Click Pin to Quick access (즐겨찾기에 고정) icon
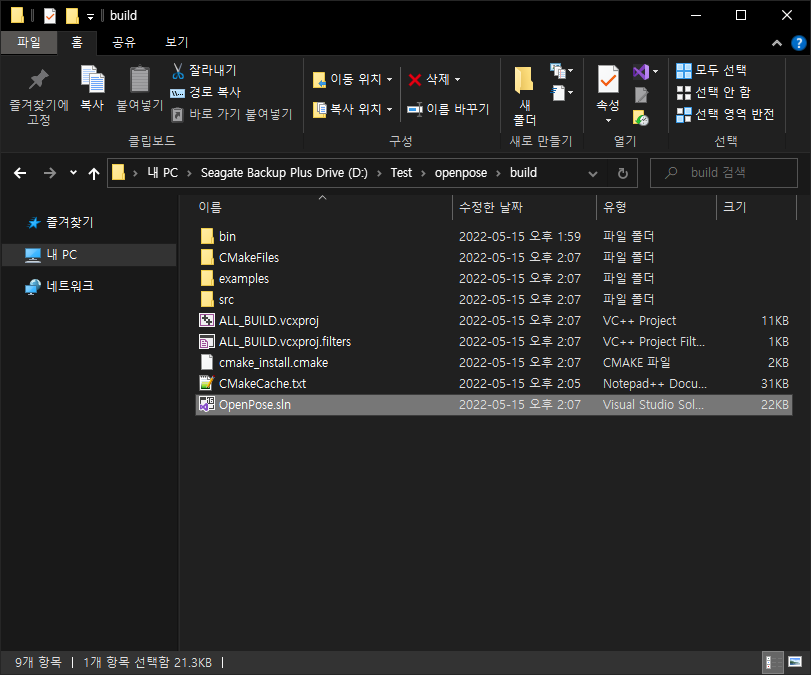Image resolution: width=811 pixels, height=675 pixels. 38,79
